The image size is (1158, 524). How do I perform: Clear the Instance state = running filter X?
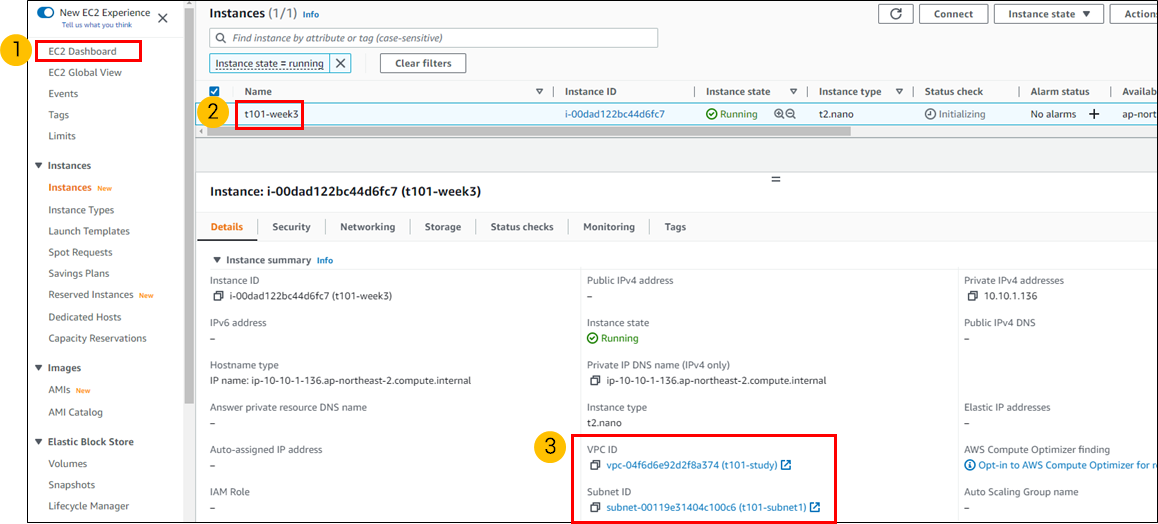click(x=340, y=63)
